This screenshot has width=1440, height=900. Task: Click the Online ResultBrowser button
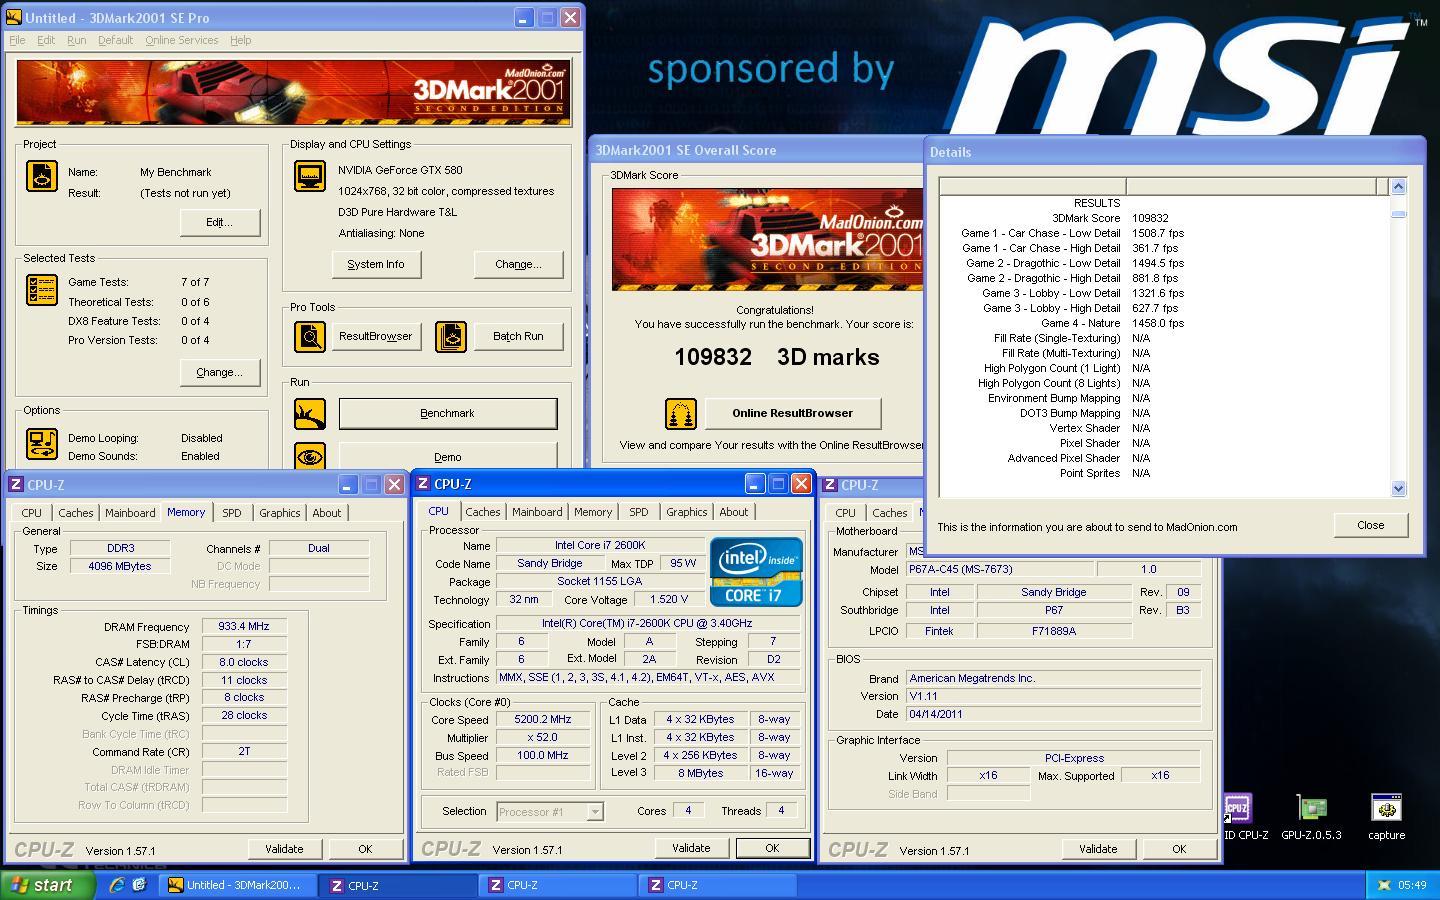point(792,413)
